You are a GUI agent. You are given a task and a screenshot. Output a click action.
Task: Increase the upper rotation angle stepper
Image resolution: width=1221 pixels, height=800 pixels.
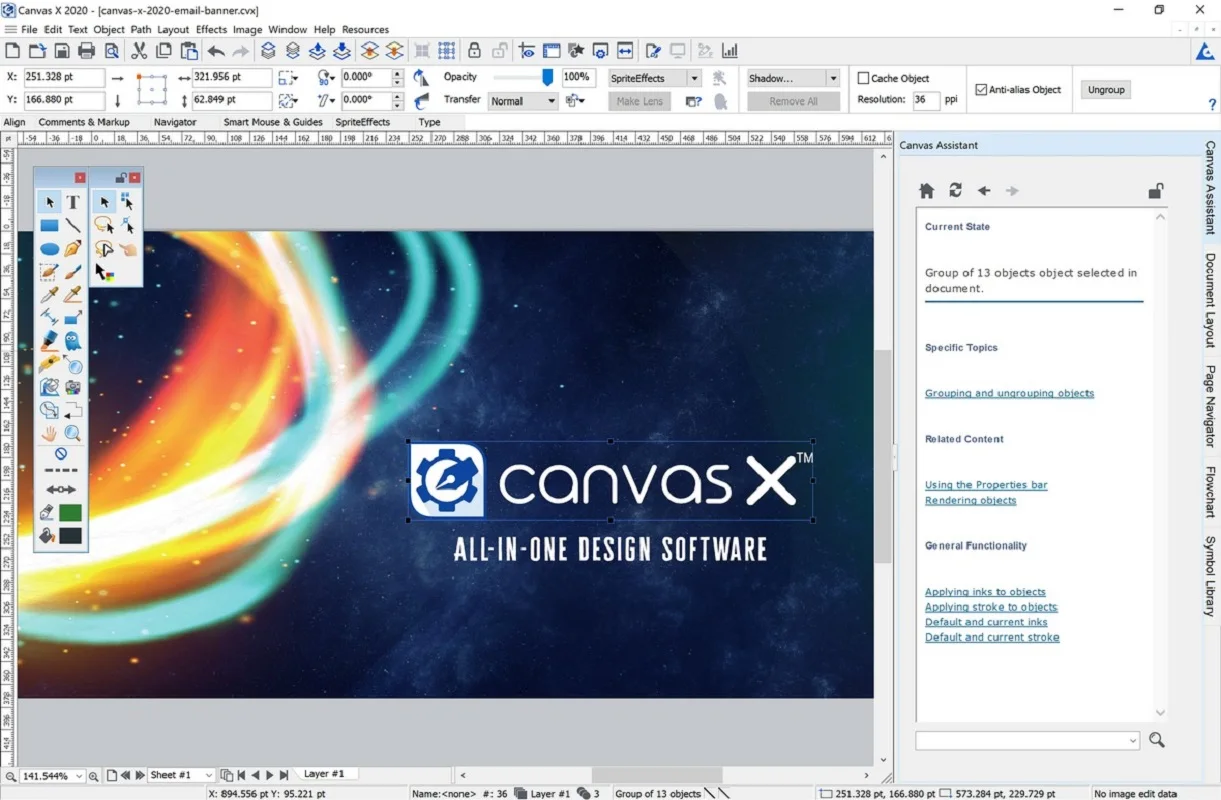click(398, 73)
